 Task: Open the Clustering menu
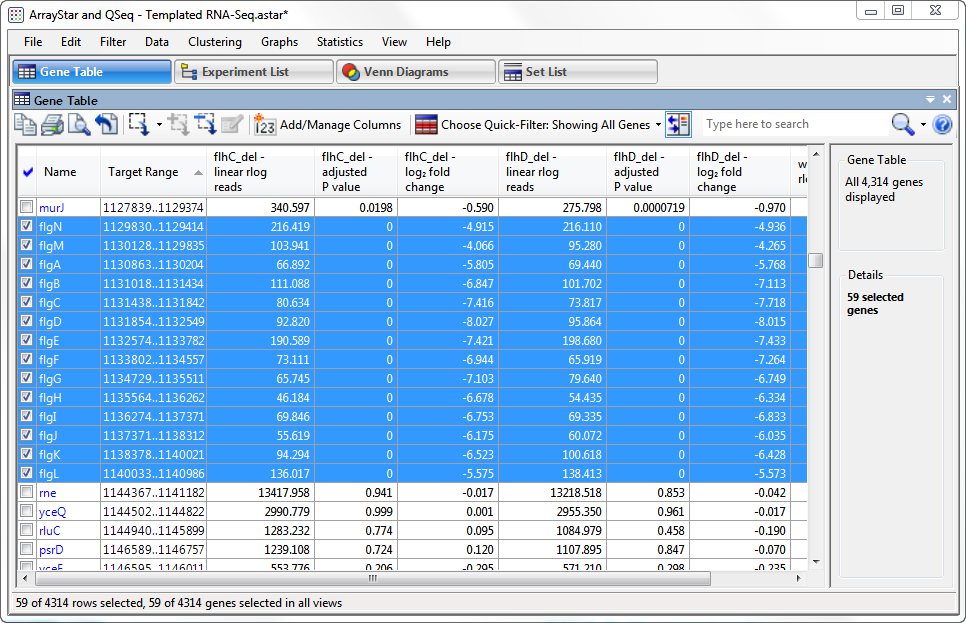click(x=215, y=42)
